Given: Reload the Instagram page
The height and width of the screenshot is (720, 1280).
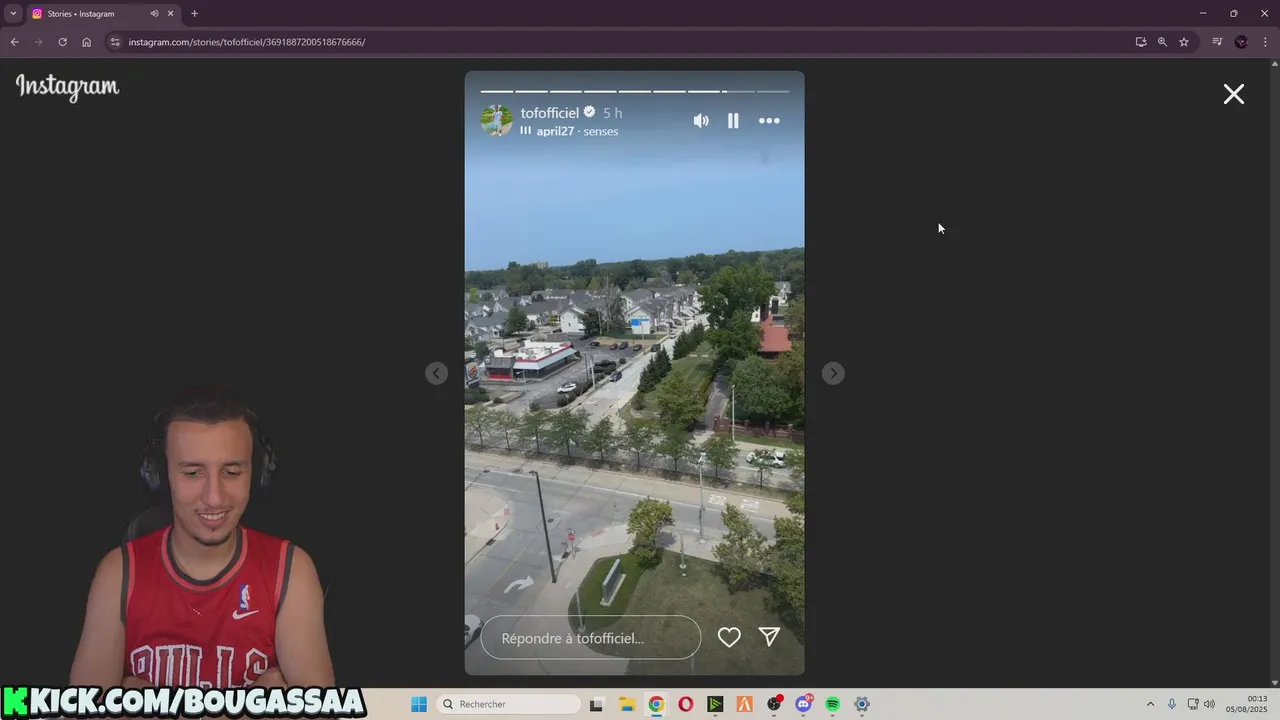Looking at the screenshot, I should pos(62,42).
